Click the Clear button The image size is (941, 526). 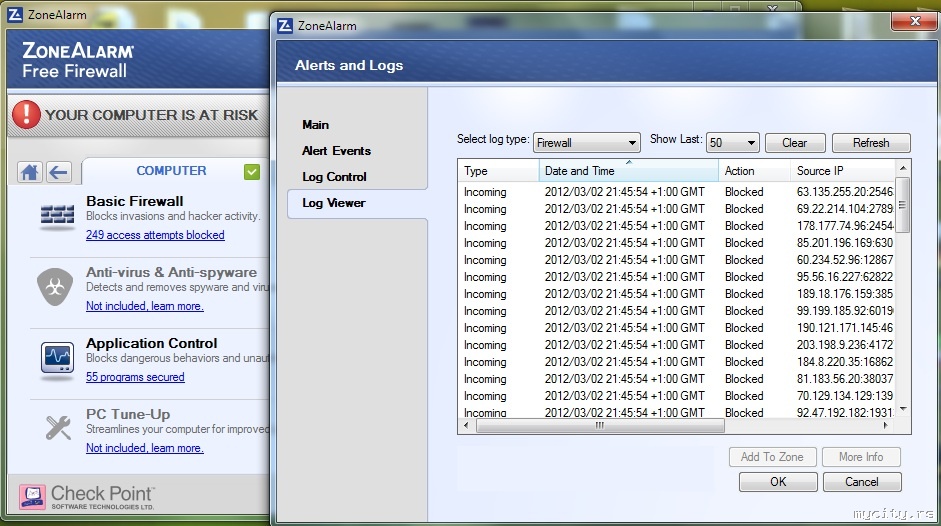tap(795, 143)
